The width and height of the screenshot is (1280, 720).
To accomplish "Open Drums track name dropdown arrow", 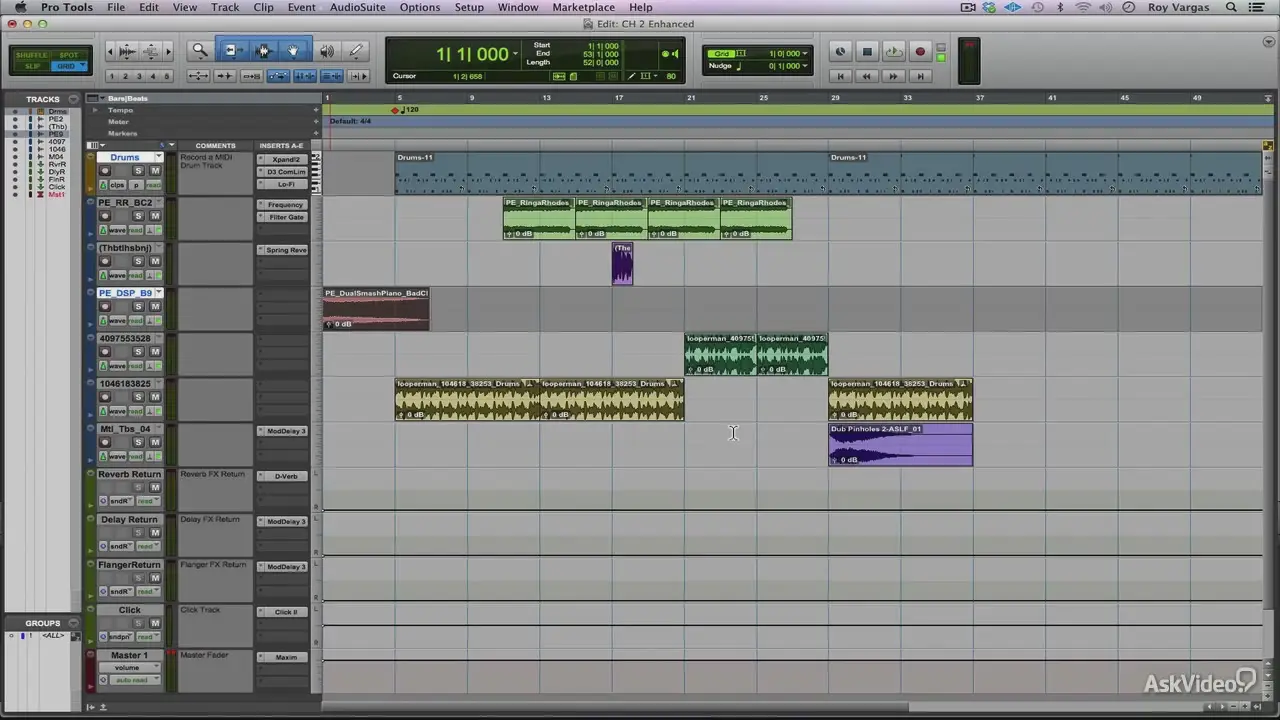I will (158, 157).
